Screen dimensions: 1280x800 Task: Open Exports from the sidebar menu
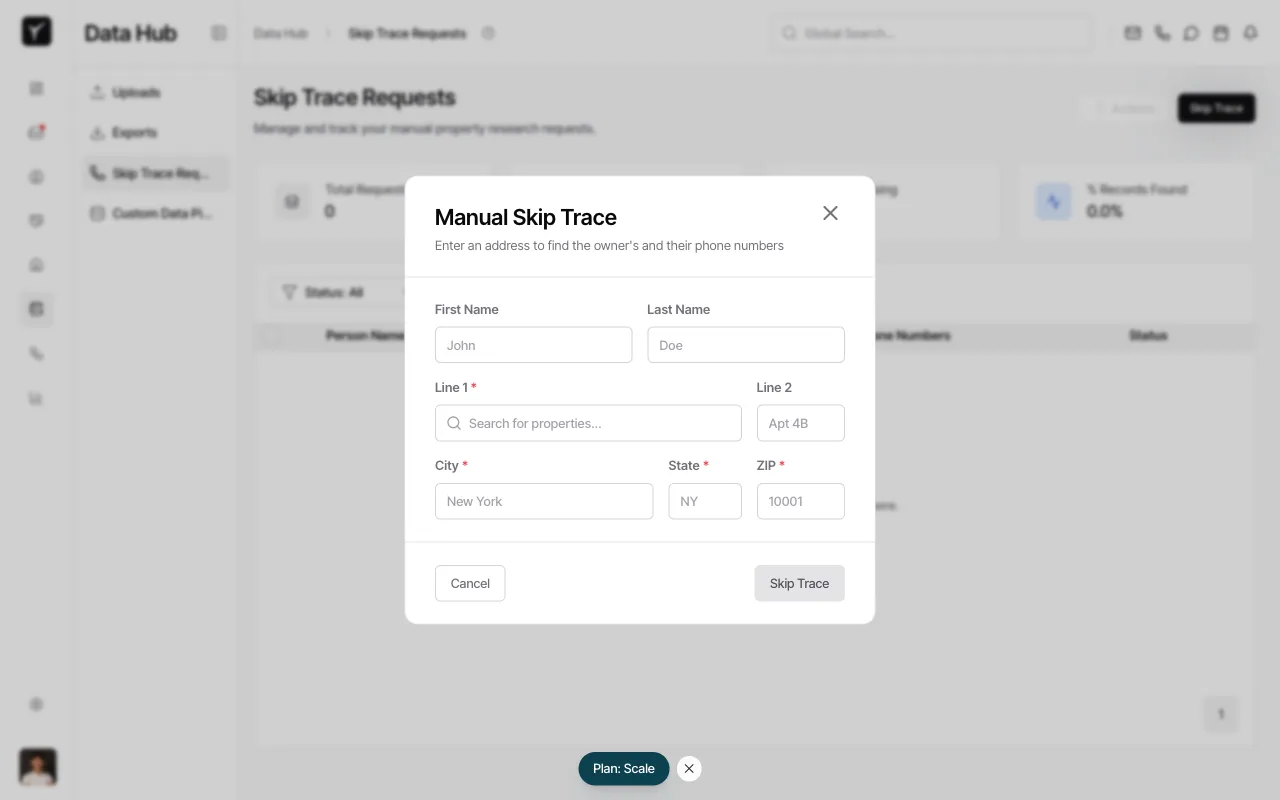pos(134,133)
